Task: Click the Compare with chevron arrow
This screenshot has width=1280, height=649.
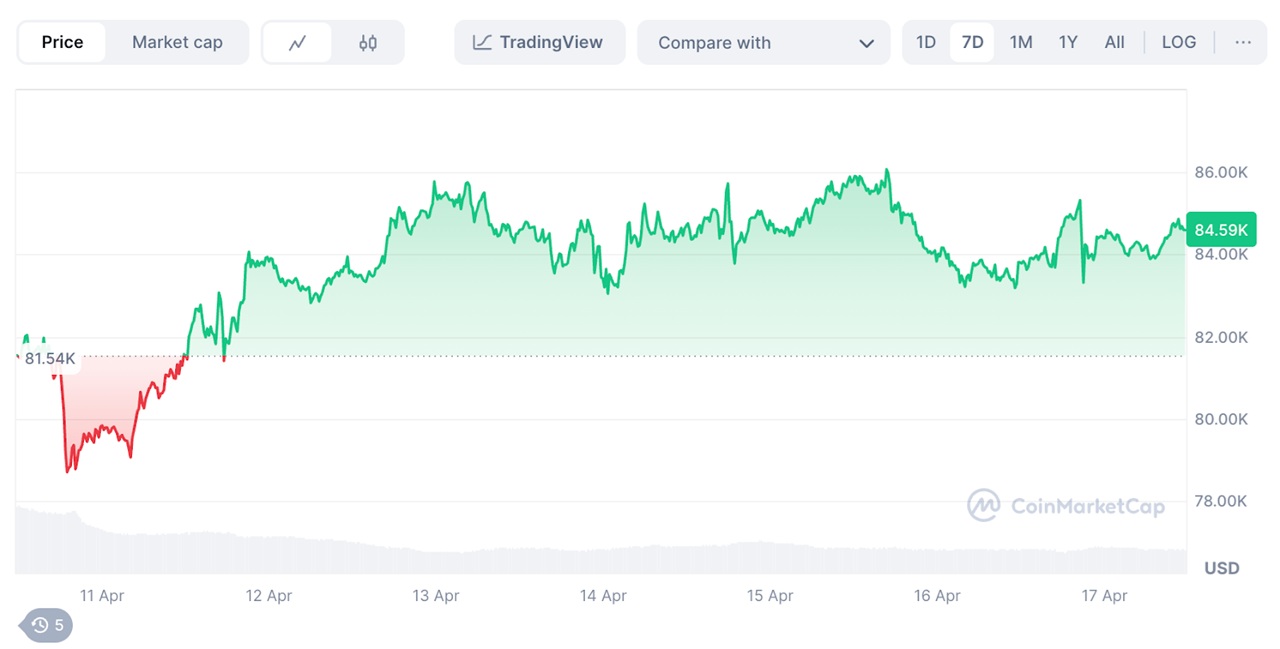Action: [x=866, y=43]
